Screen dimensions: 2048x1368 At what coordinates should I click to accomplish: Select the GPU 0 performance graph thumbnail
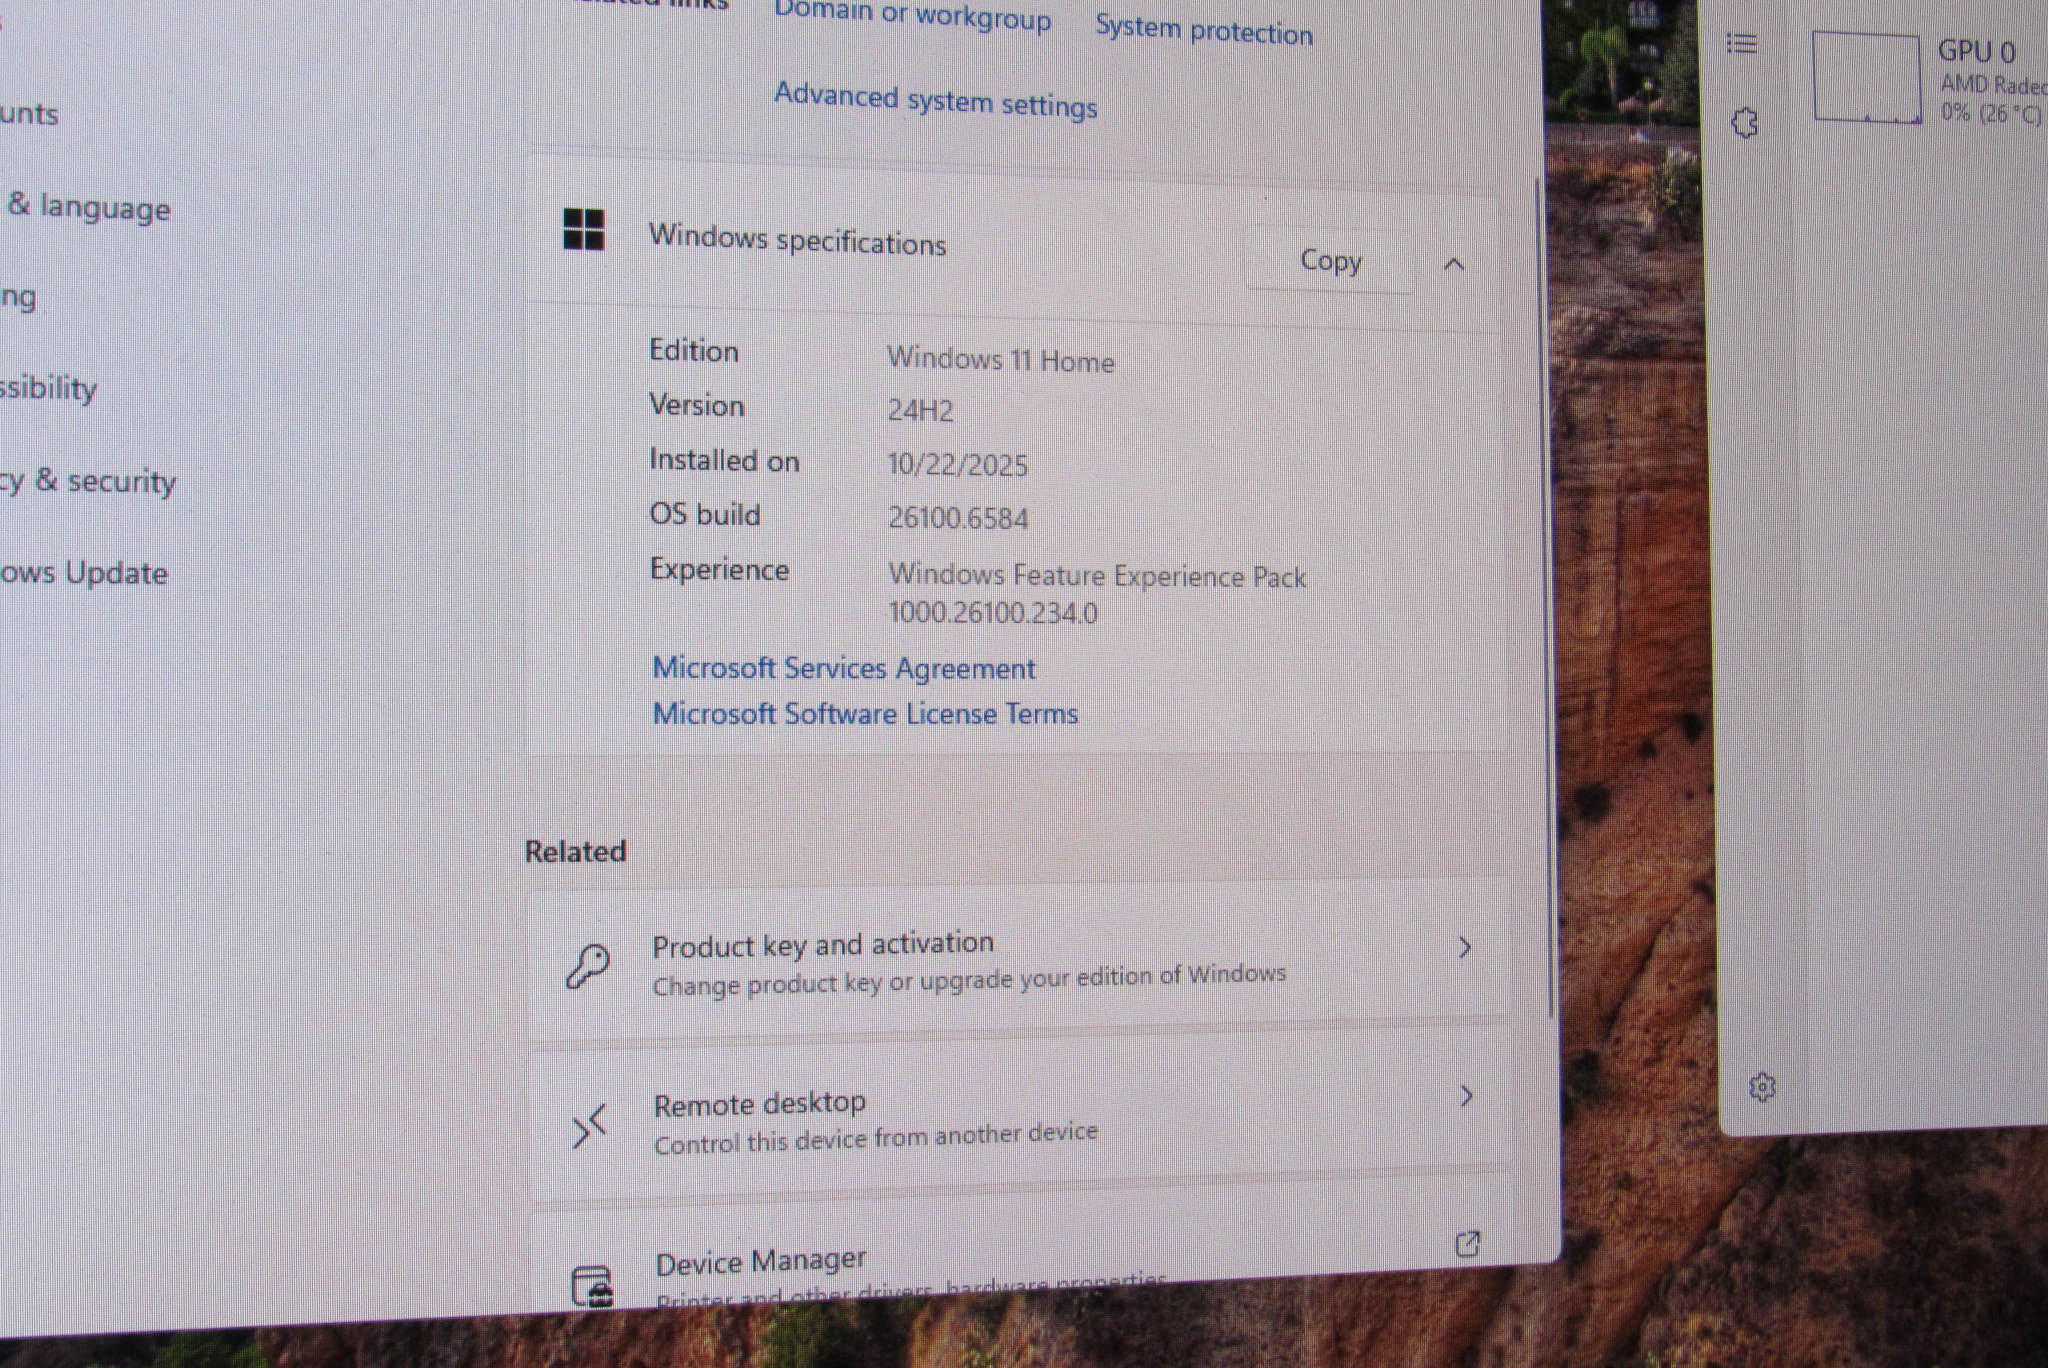(1866, 78)
